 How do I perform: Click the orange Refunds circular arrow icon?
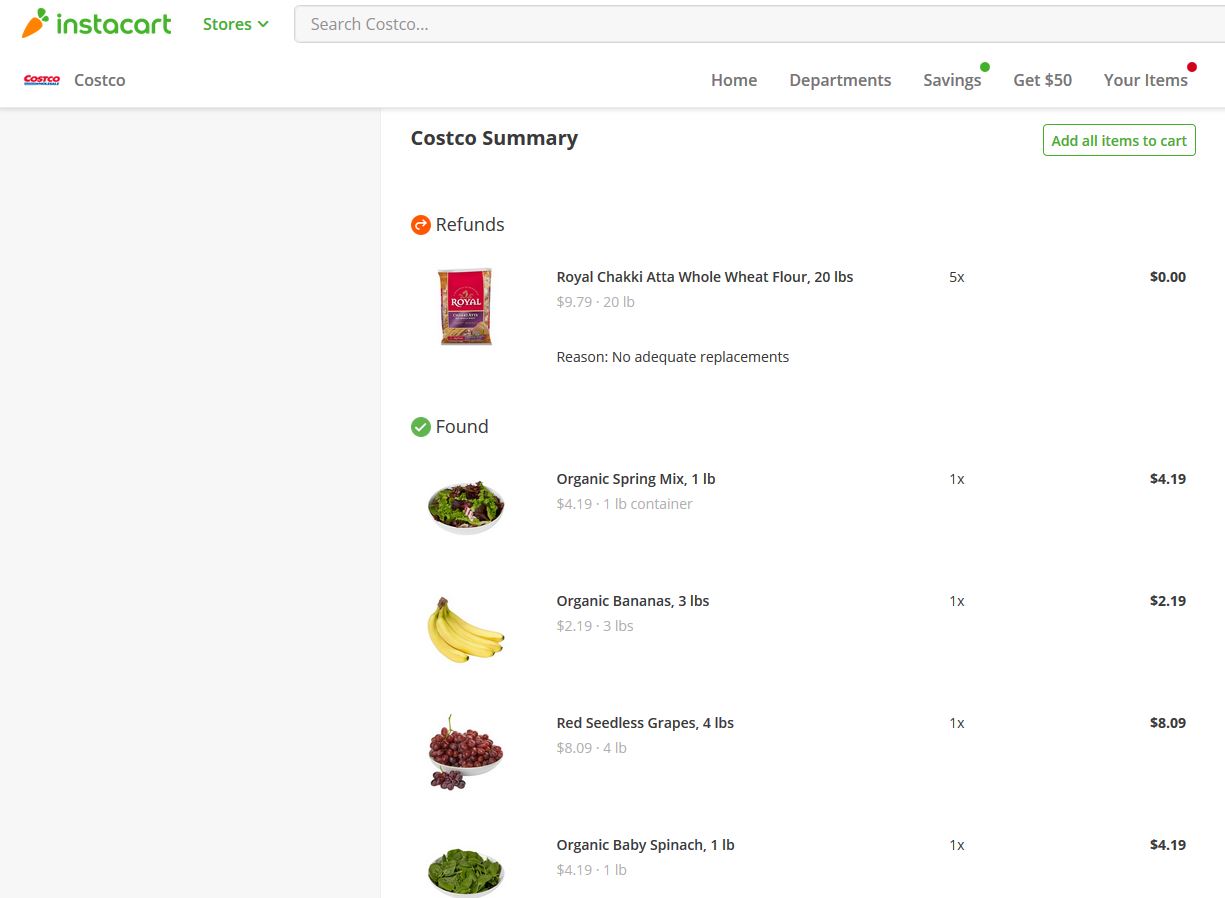pyautogui.click(x=420, y=224)
